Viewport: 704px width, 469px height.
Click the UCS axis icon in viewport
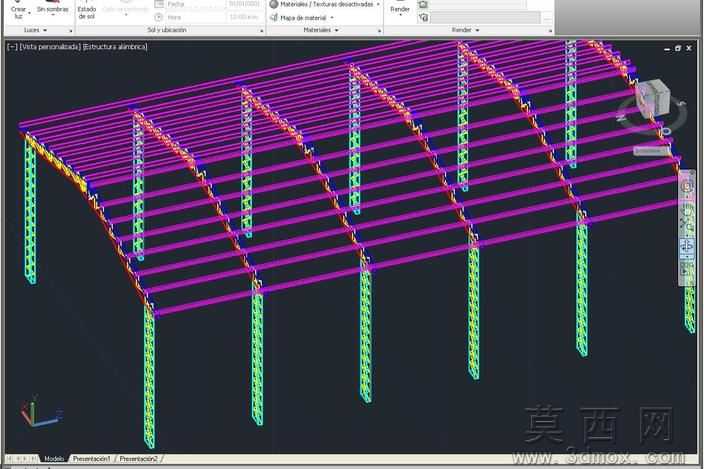pyautogui.click(x=40, y=412)
